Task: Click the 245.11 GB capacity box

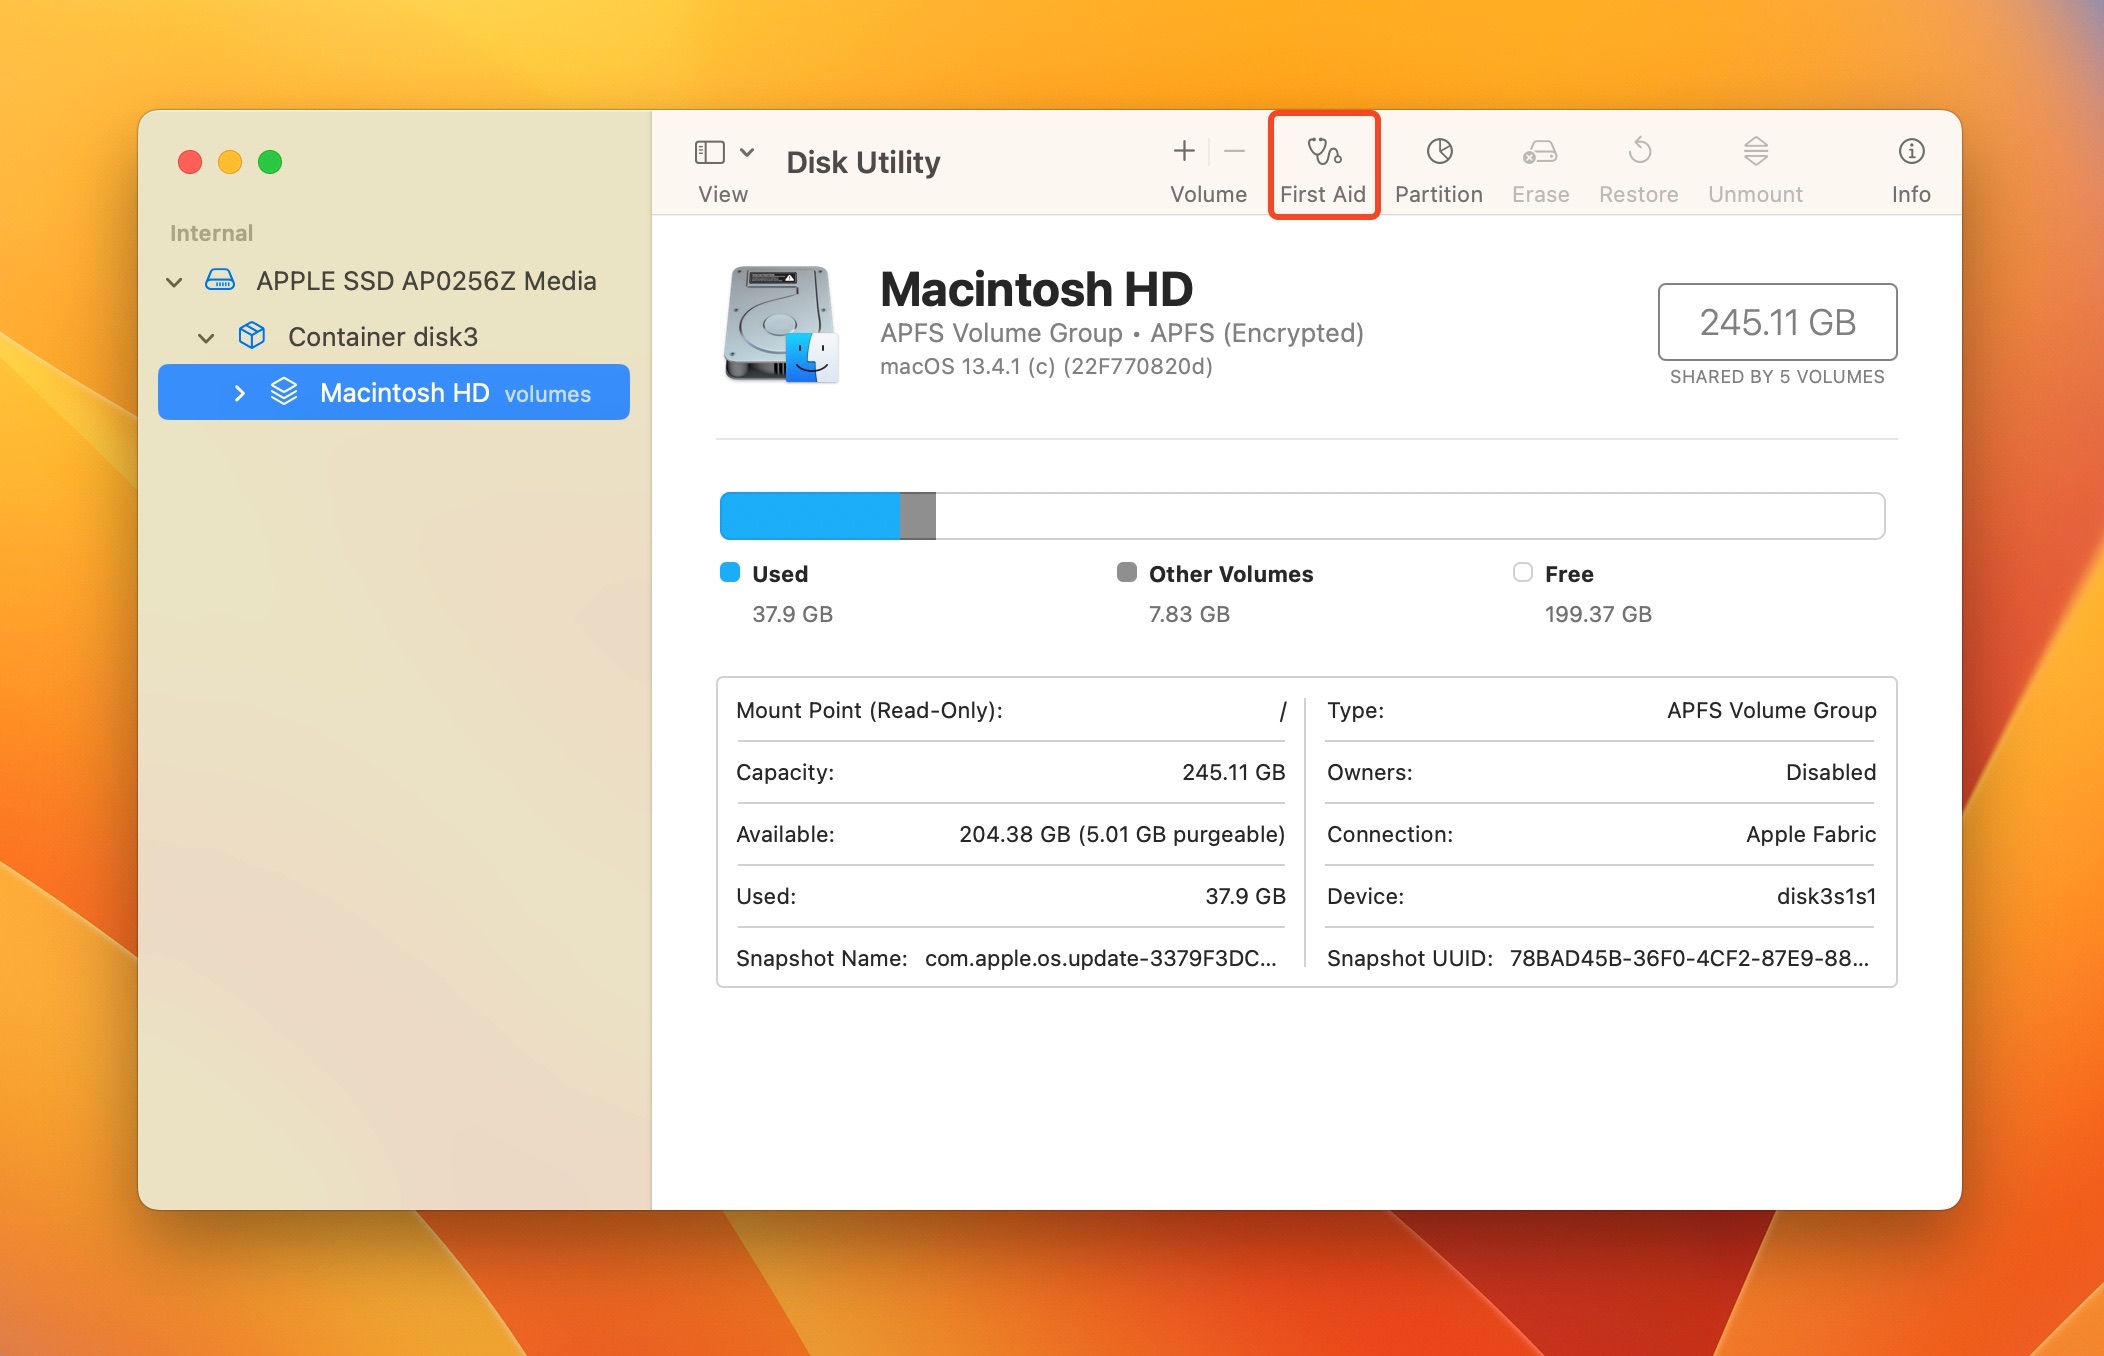Action: (1777, 322)
